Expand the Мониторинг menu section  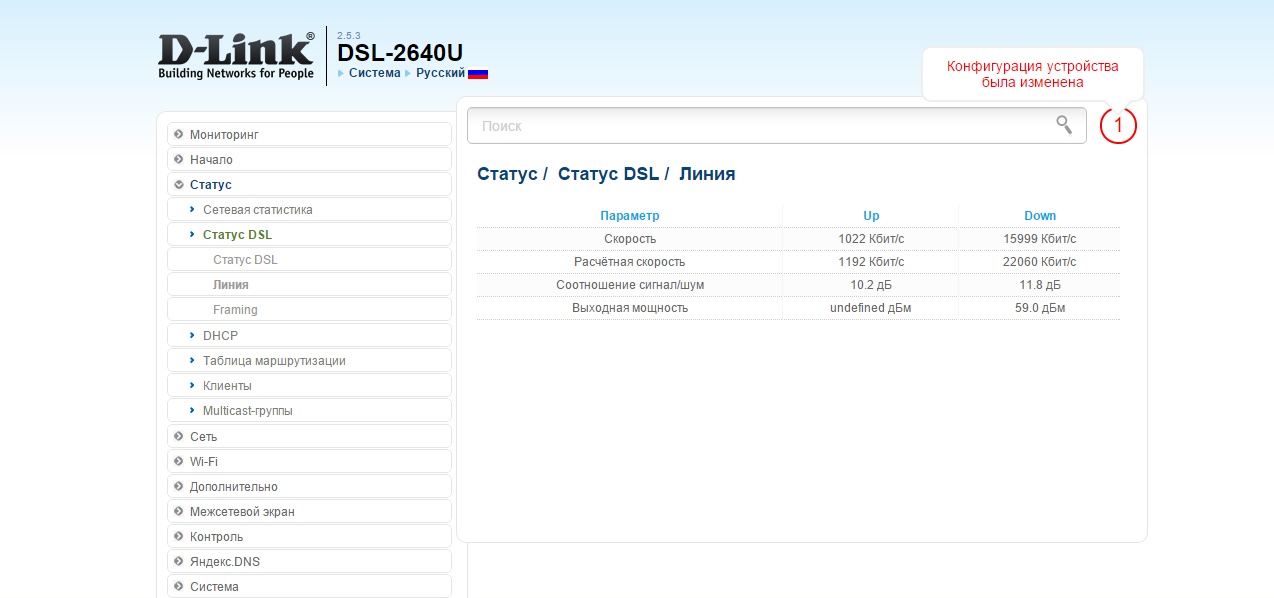point(224,134)
